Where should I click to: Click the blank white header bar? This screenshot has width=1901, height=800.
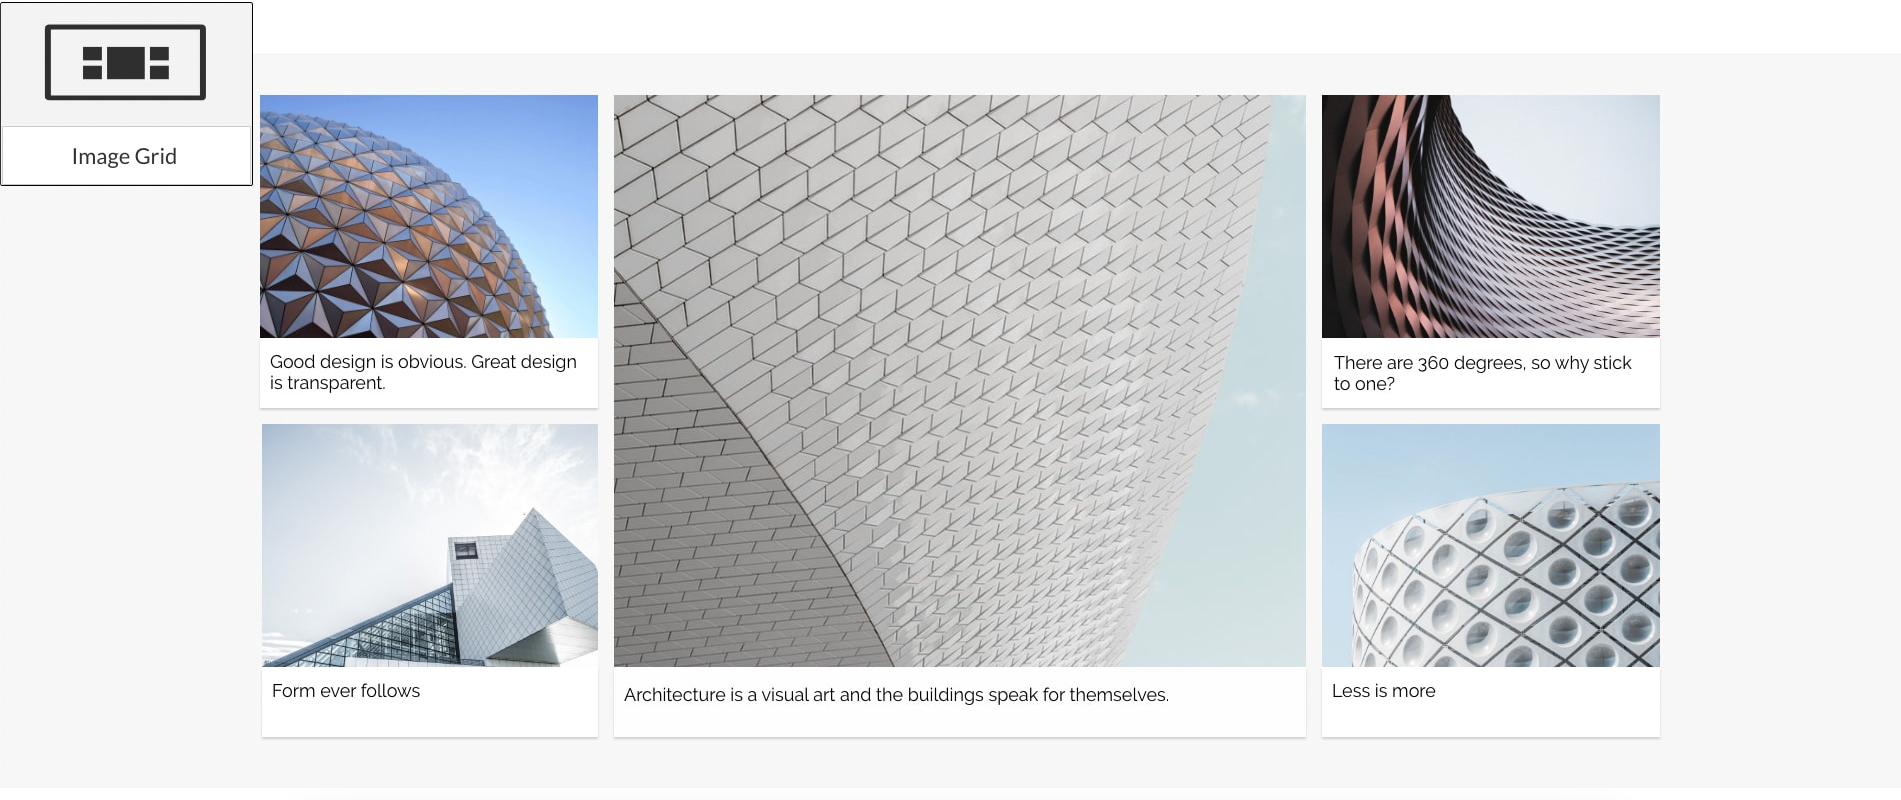point(1000,26)
